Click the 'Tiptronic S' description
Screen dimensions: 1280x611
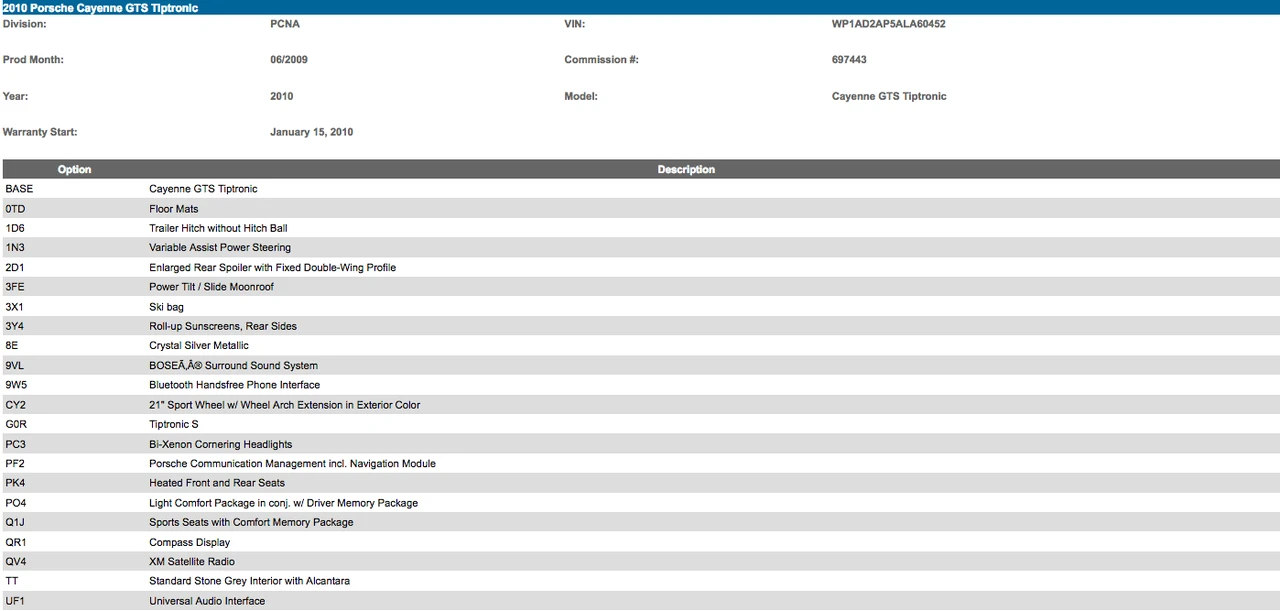click(x=174, y=425)
